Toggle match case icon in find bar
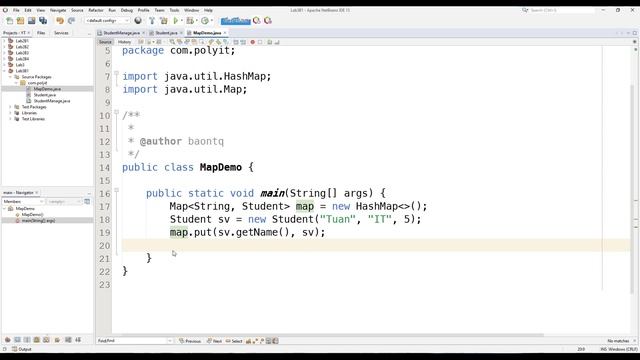 [248, 341]
